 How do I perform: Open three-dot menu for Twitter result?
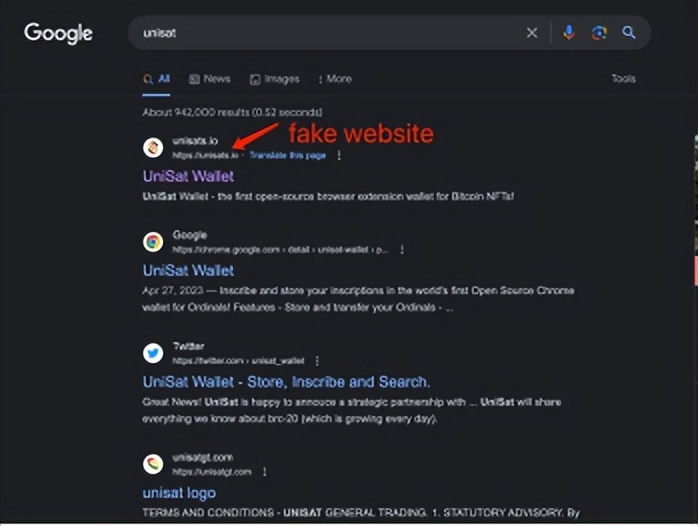pyautogui.click(x=317, y=360)
